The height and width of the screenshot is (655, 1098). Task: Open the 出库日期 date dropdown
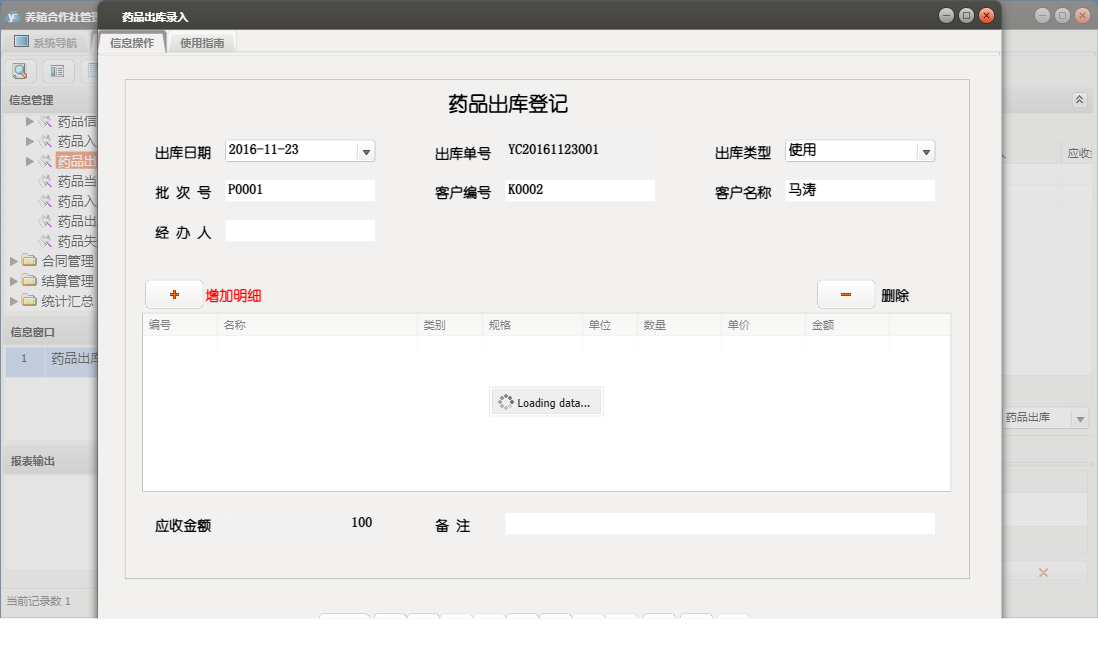[x=368, y=151]
